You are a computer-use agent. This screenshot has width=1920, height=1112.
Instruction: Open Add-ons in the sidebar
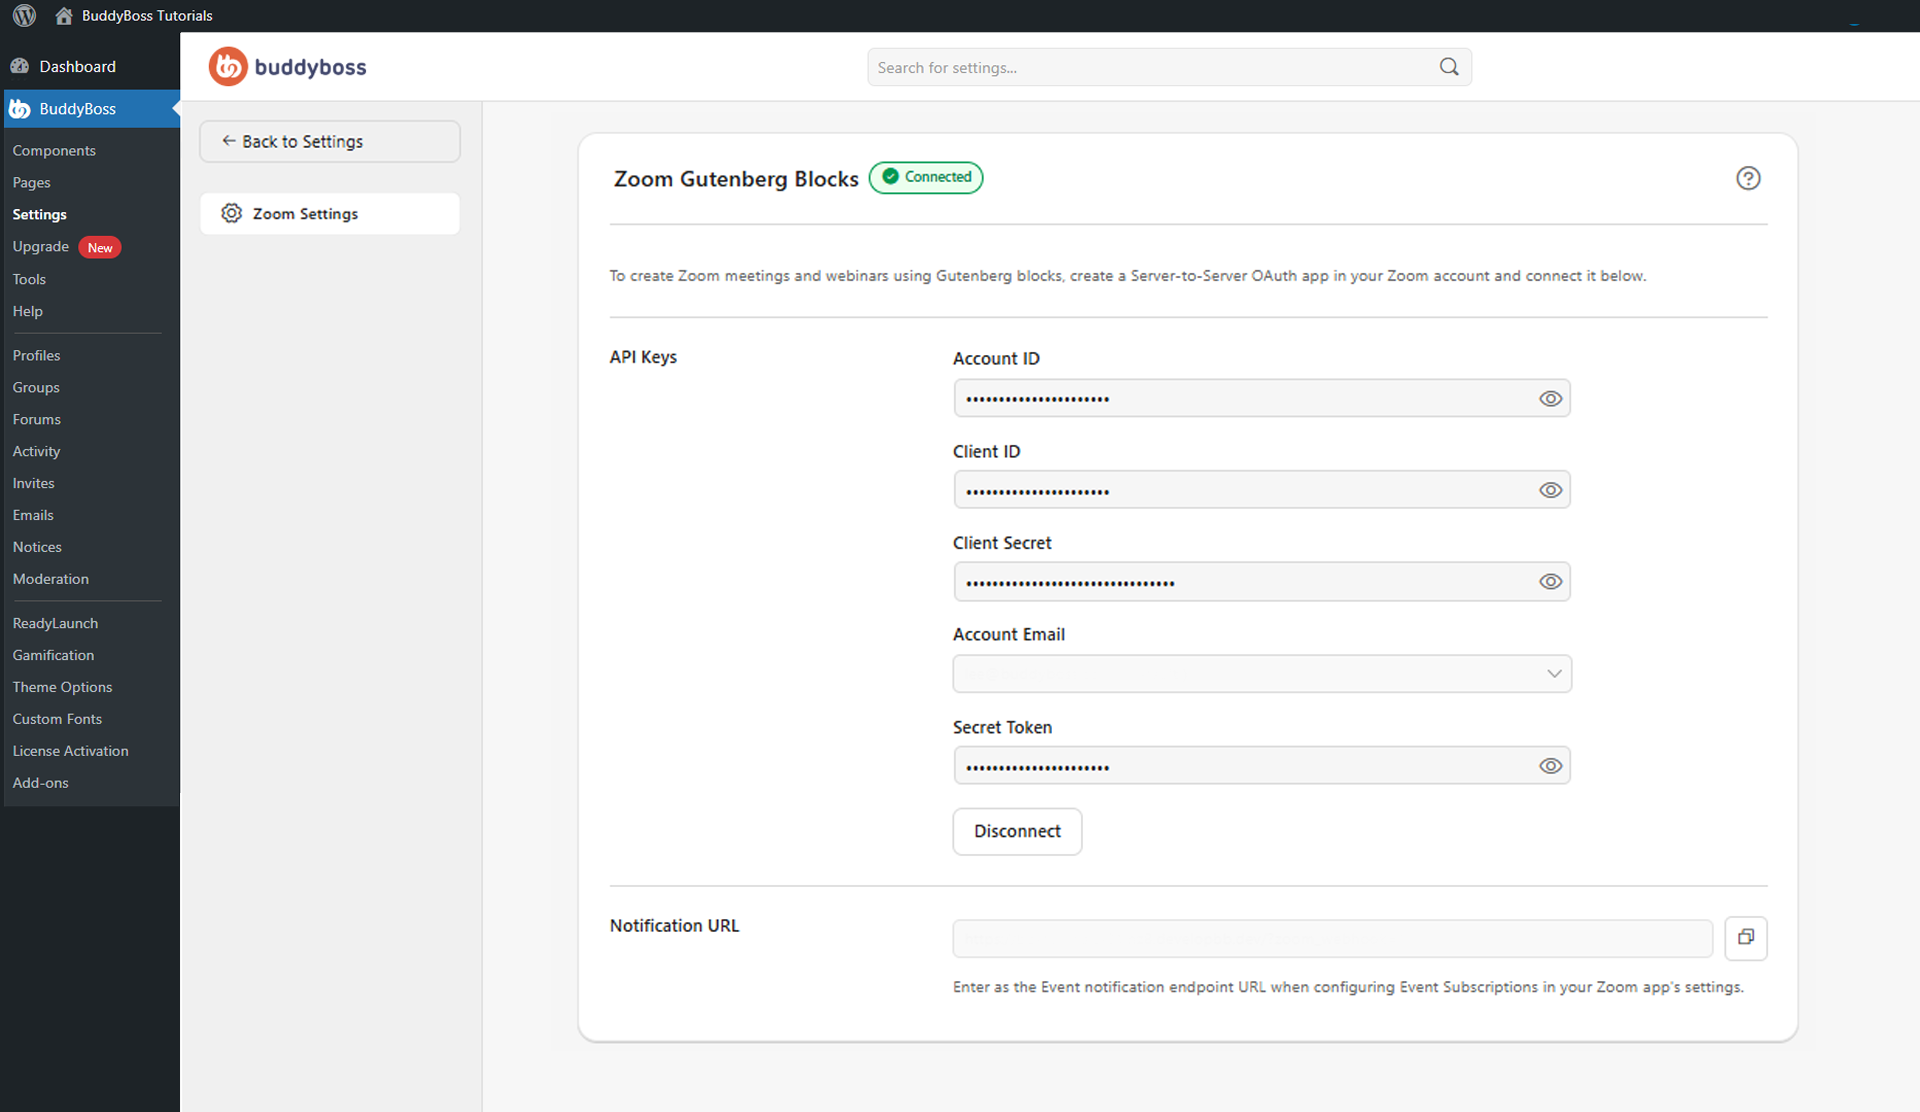tap(40, 783)
